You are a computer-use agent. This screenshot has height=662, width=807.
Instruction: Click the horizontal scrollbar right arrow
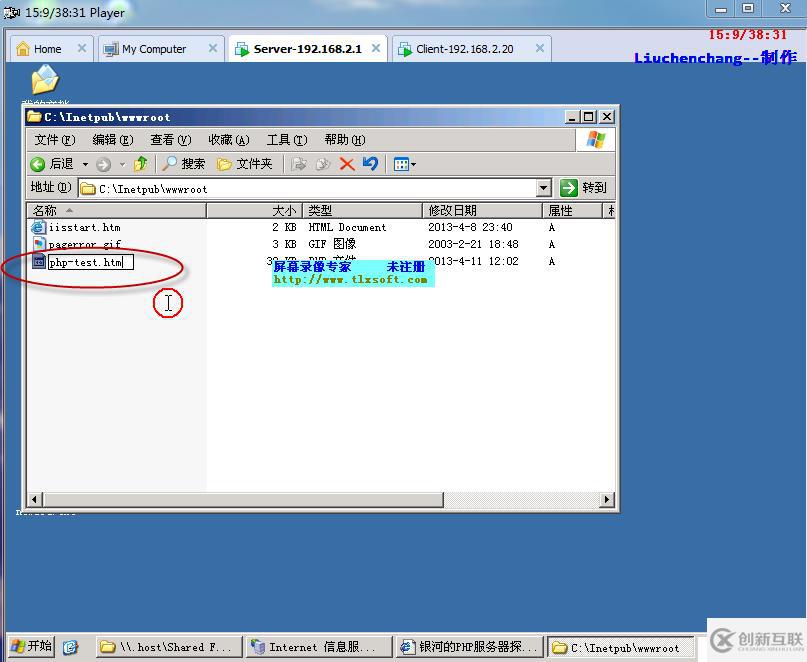coord(607,499)
